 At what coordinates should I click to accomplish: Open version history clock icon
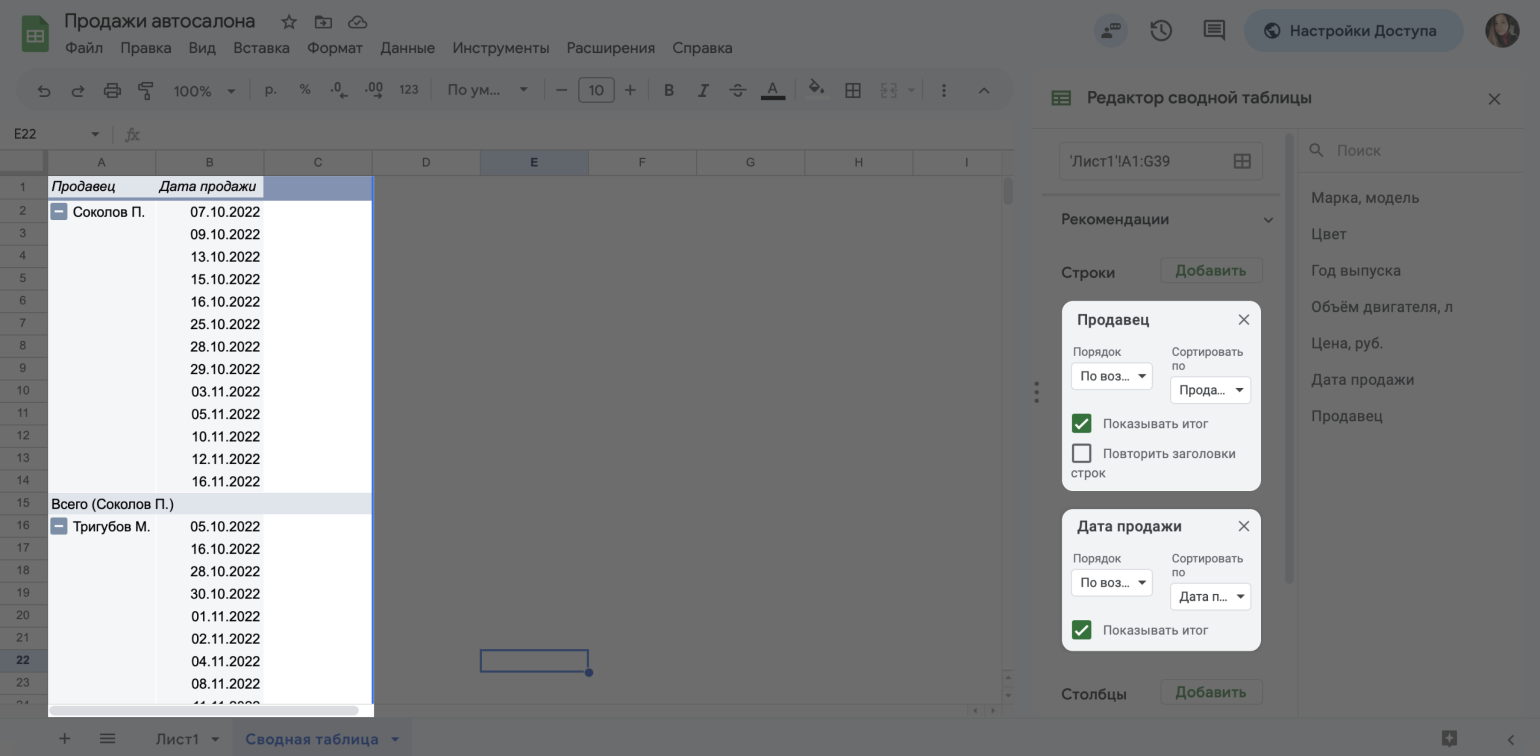click(x=1161, y=31)
